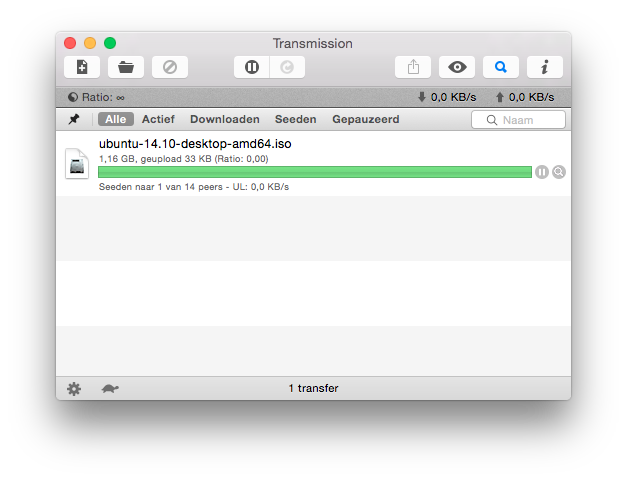
Task: Toggle the filter bar magnifier button
Action: (501, 67)
